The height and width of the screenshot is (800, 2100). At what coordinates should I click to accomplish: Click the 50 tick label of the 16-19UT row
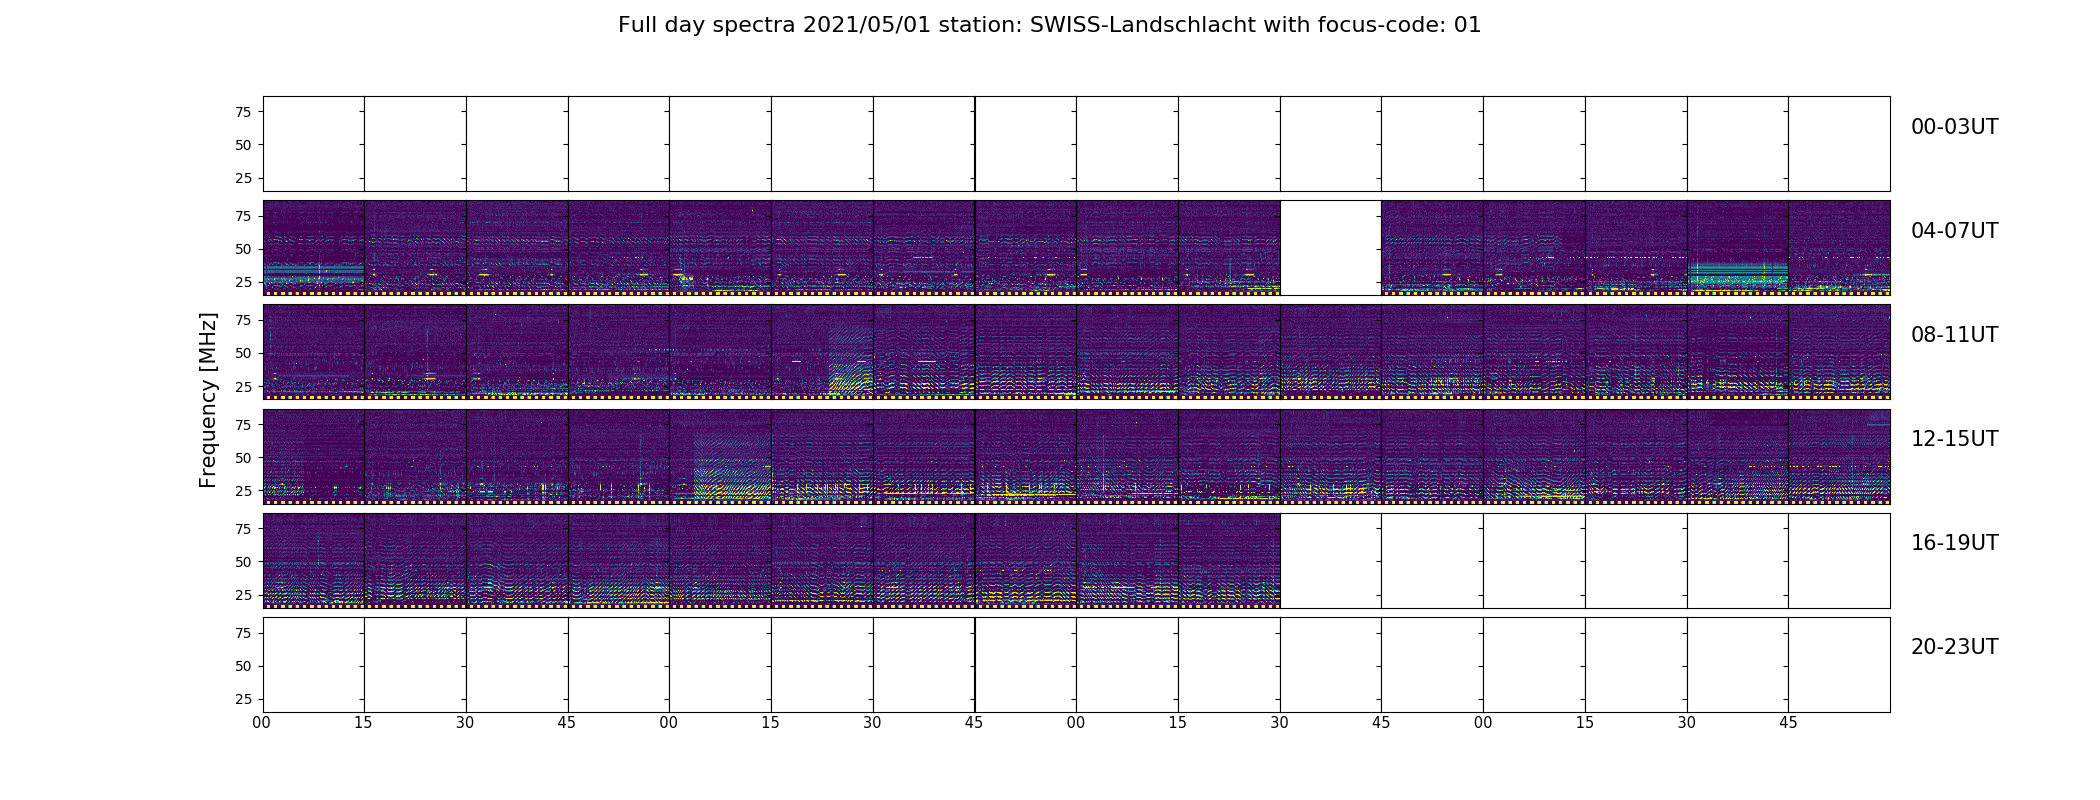point(243,562)
